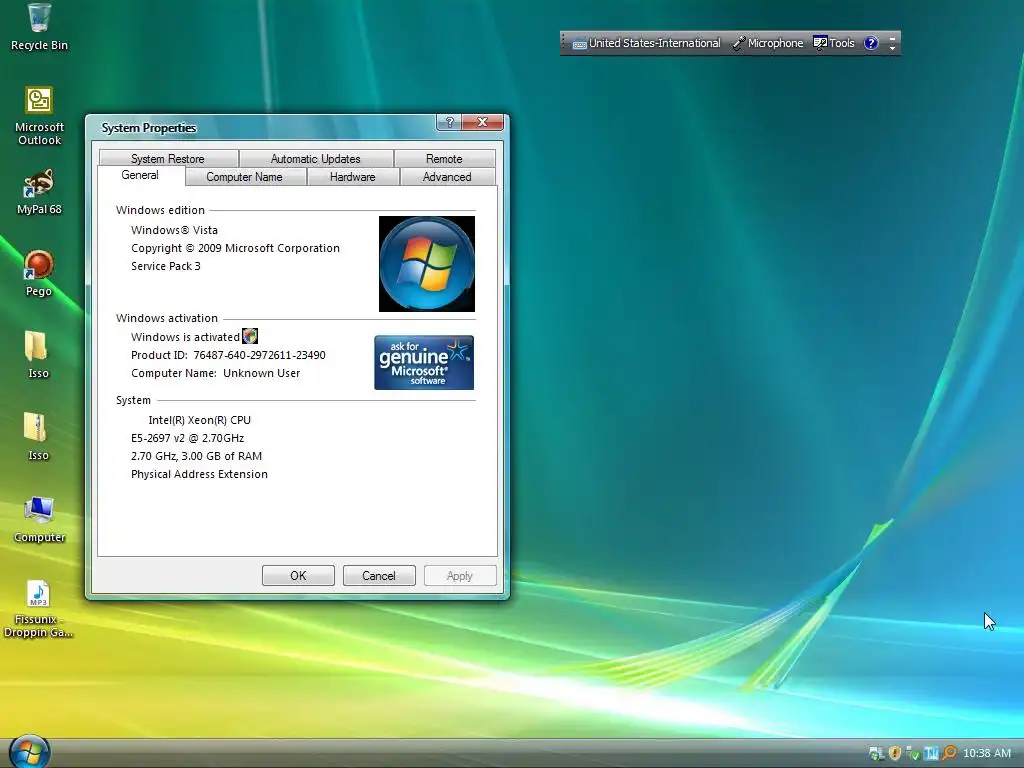Select the Fissunix MP3 file icon
Viewport: 1024px width, 768px height.
pyautogui.click(x=38, y=609)
